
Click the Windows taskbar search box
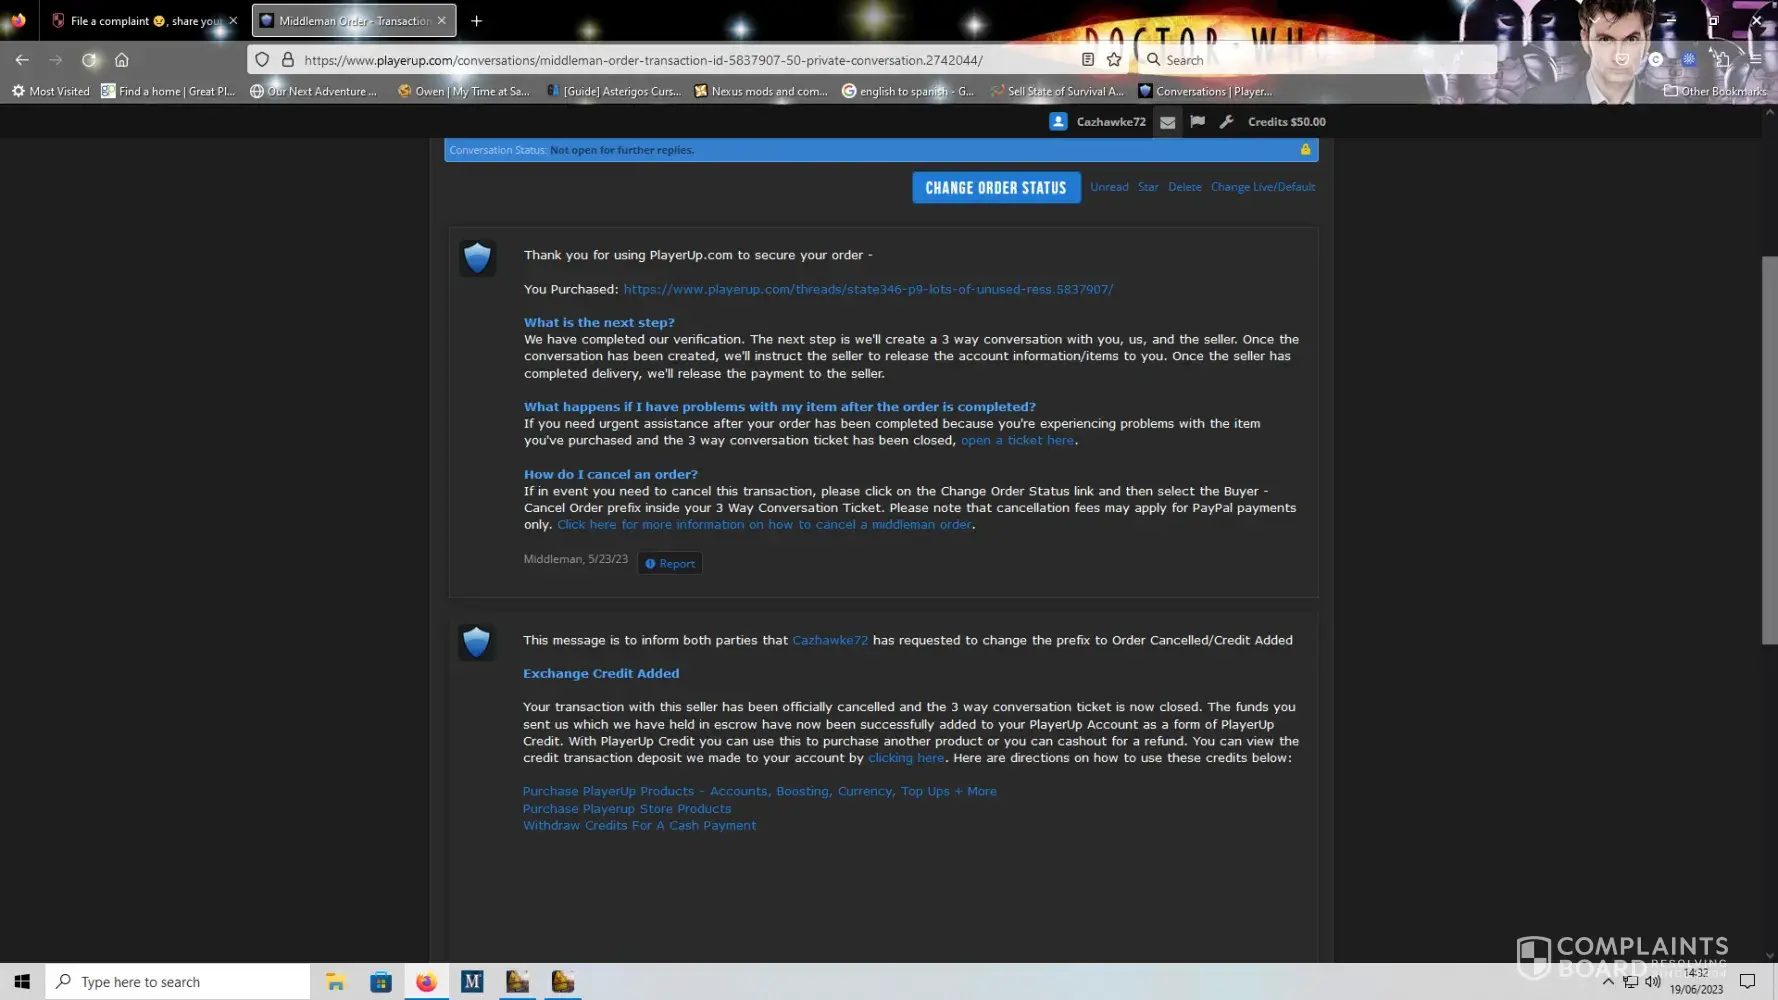click(x=178, y=982)
